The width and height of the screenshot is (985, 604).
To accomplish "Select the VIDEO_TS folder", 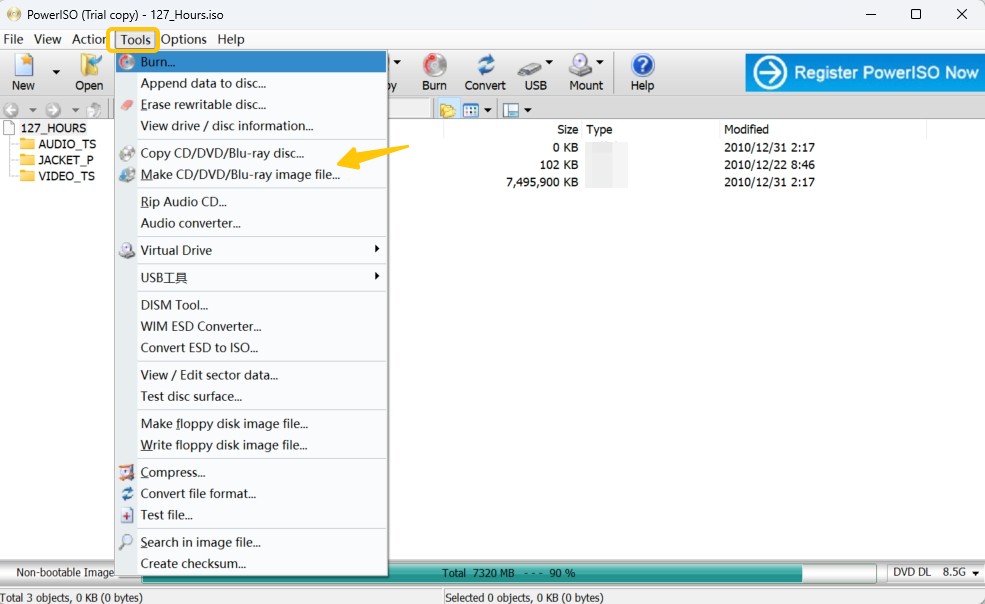I will tap(64, 176).
